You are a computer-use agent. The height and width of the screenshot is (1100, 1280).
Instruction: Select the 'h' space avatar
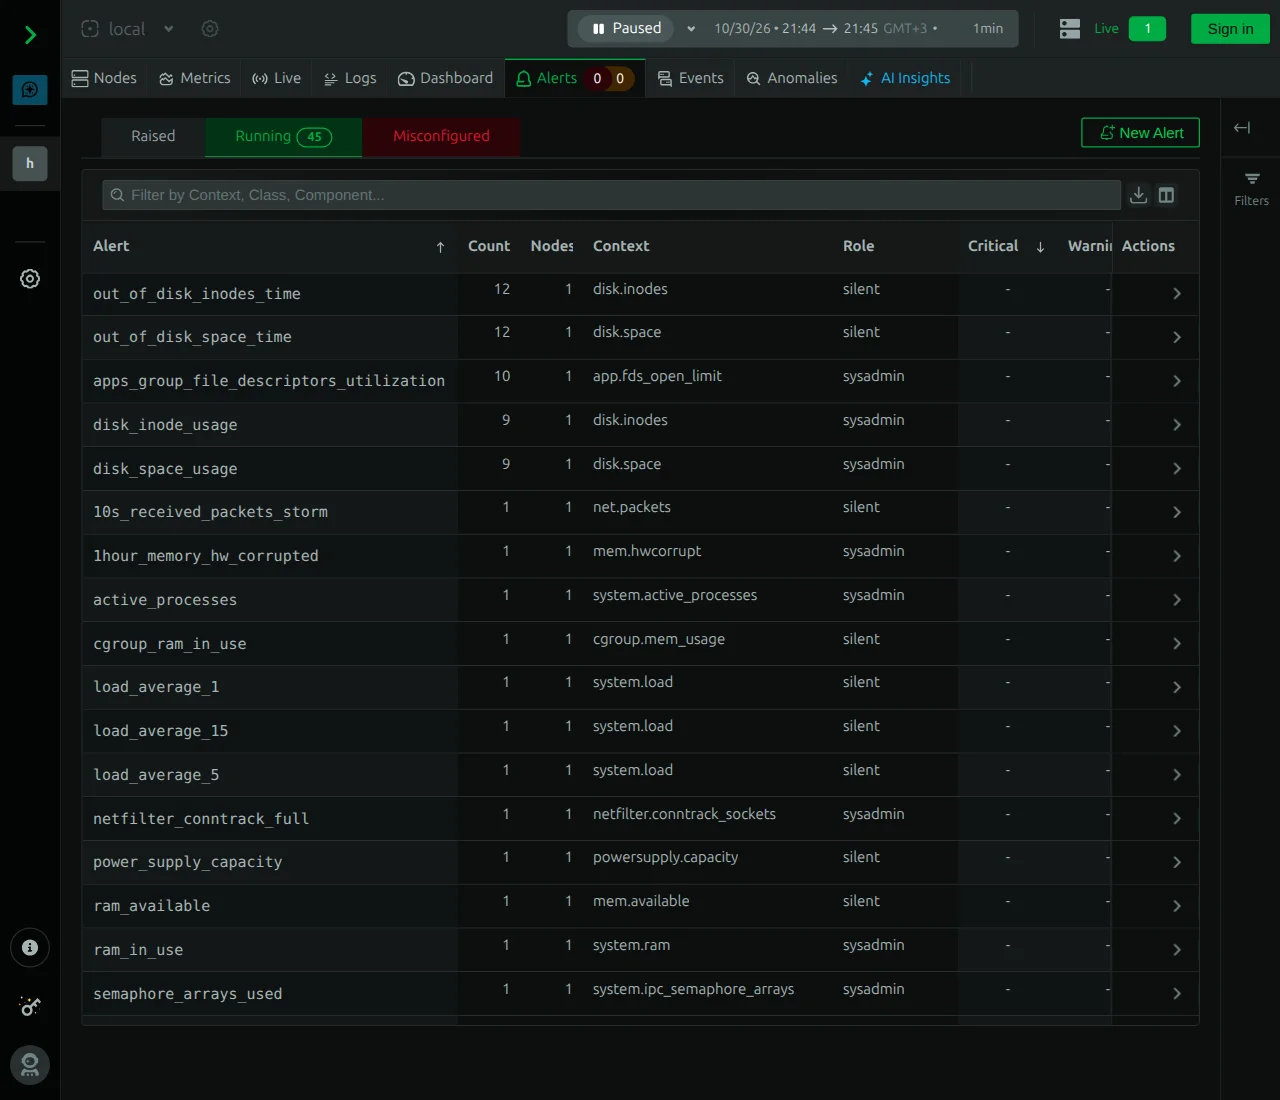[30, 163]
